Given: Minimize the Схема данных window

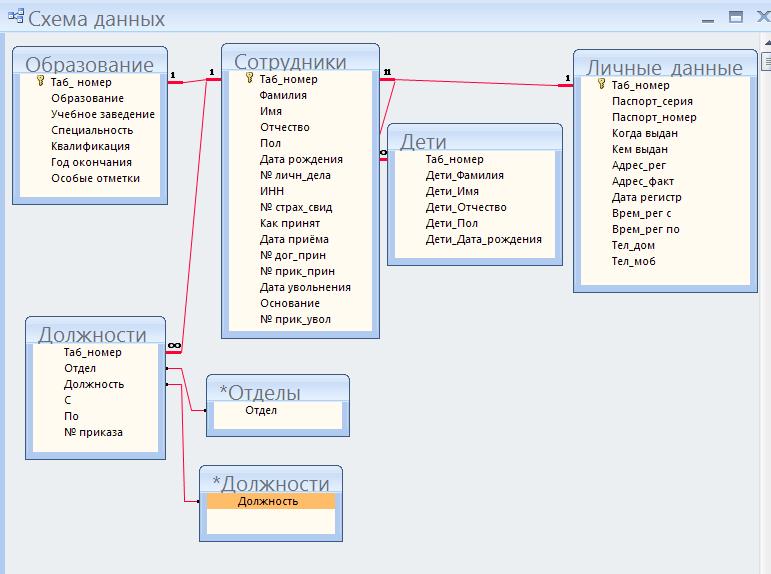Looking at the screenshot, I should (x=708, y=19).
